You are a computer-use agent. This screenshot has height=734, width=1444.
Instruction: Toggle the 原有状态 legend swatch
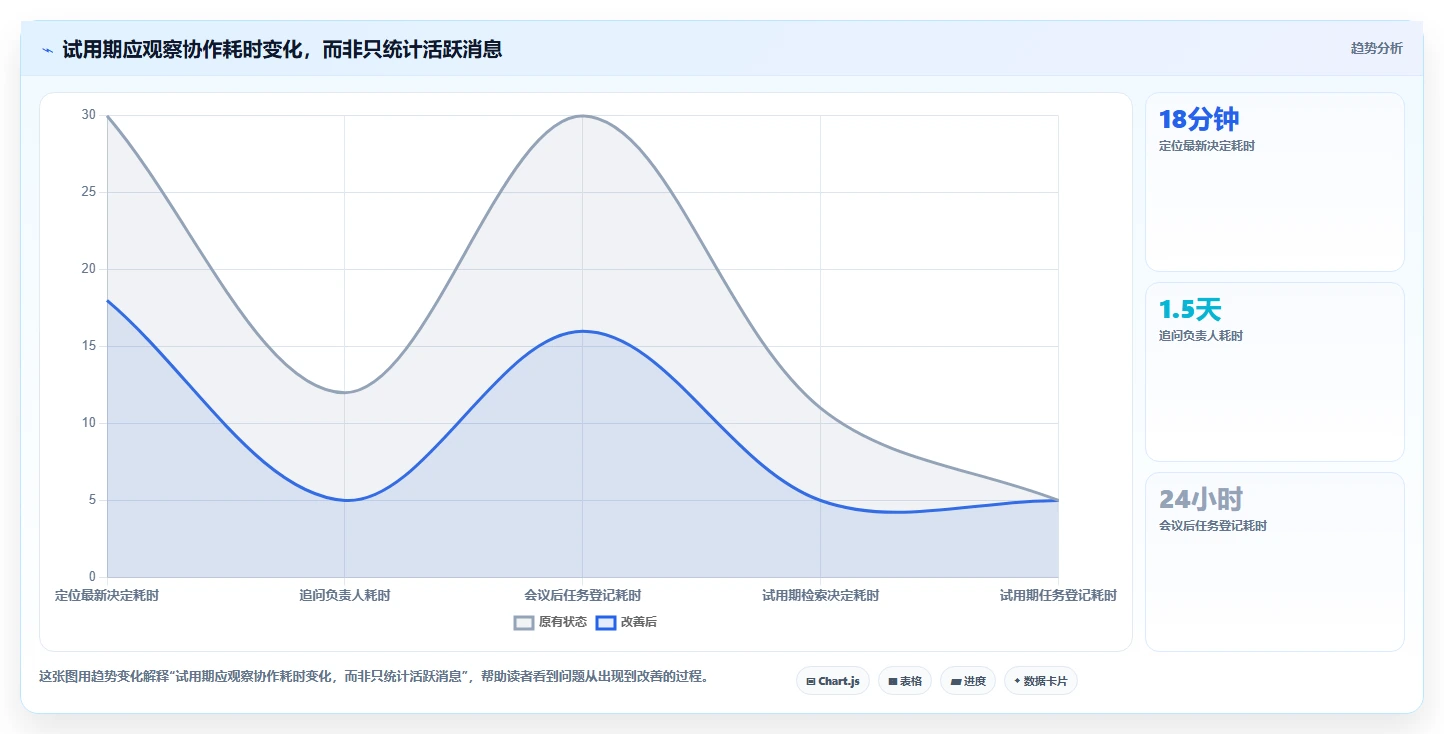click(524, 622)
